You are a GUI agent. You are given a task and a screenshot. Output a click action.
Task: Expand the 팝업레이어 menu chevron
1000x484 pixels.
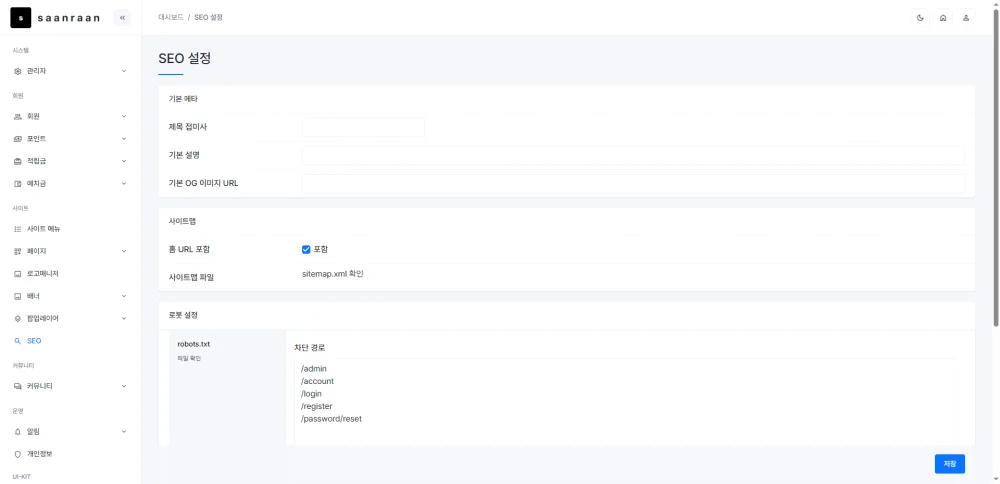tap(124, 318)
